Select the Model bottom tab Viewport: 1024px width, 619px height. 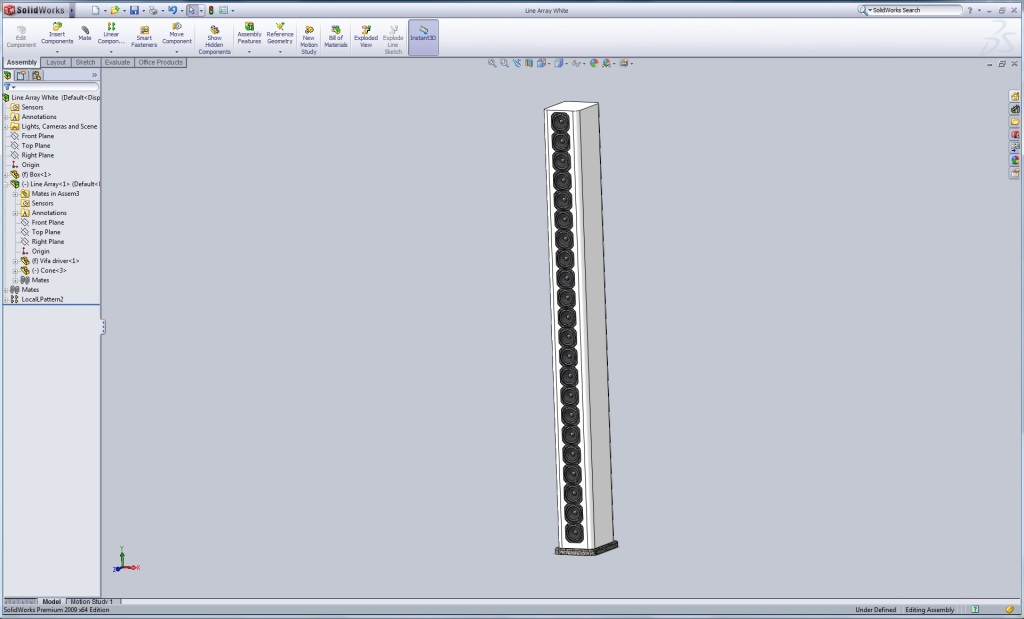point(52,601)
